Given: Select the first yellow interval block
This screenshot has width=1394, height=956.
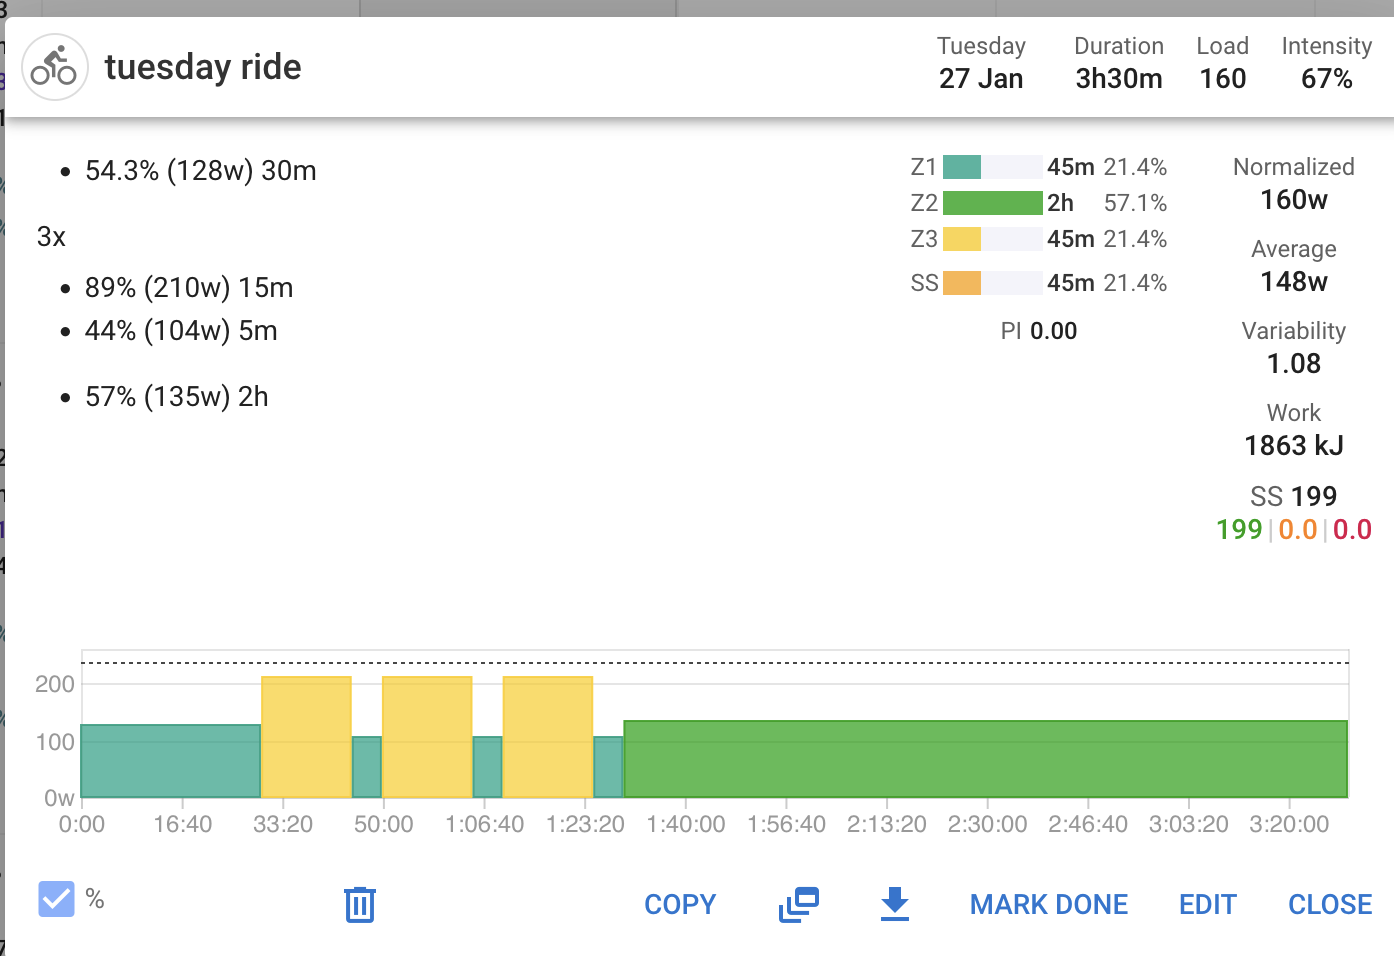Looking at the screenshot, I should coord(306,737).
